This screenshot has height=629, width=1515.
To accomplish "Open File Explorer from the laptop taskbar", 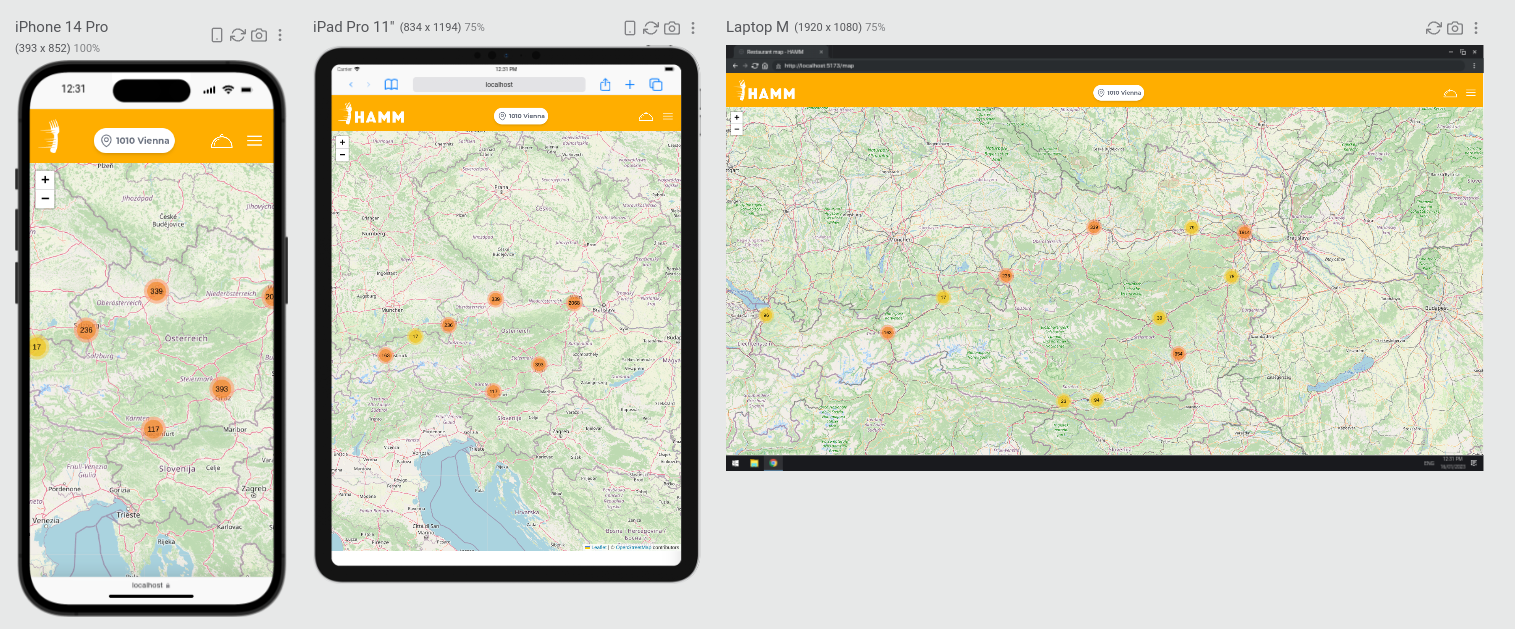I will 755,463.
